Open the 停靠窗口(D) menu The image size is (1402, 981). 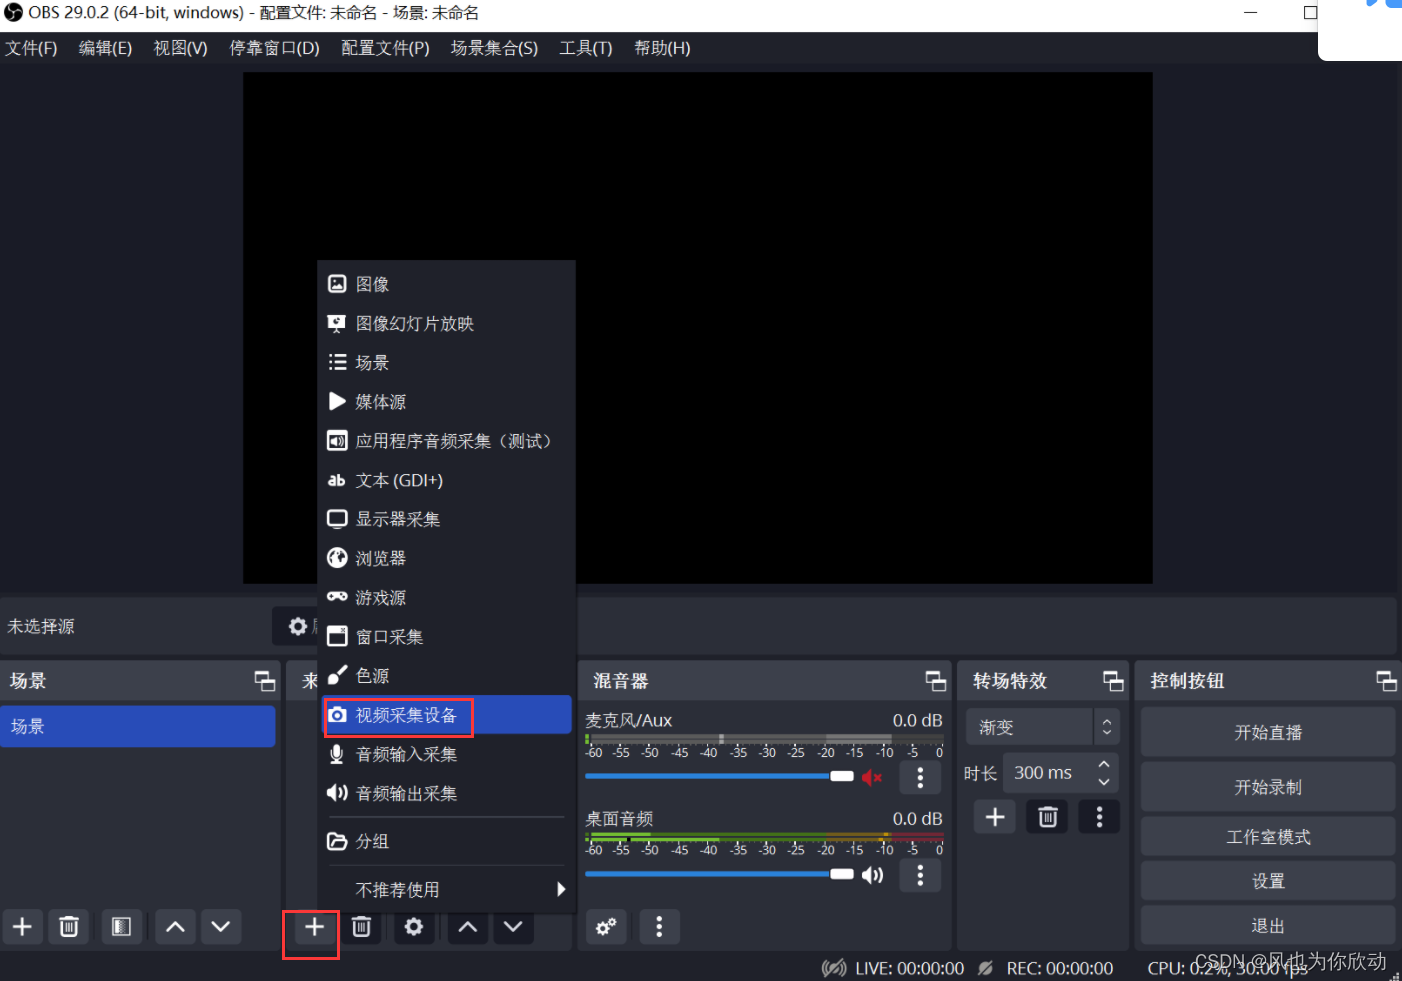(274, 48)
